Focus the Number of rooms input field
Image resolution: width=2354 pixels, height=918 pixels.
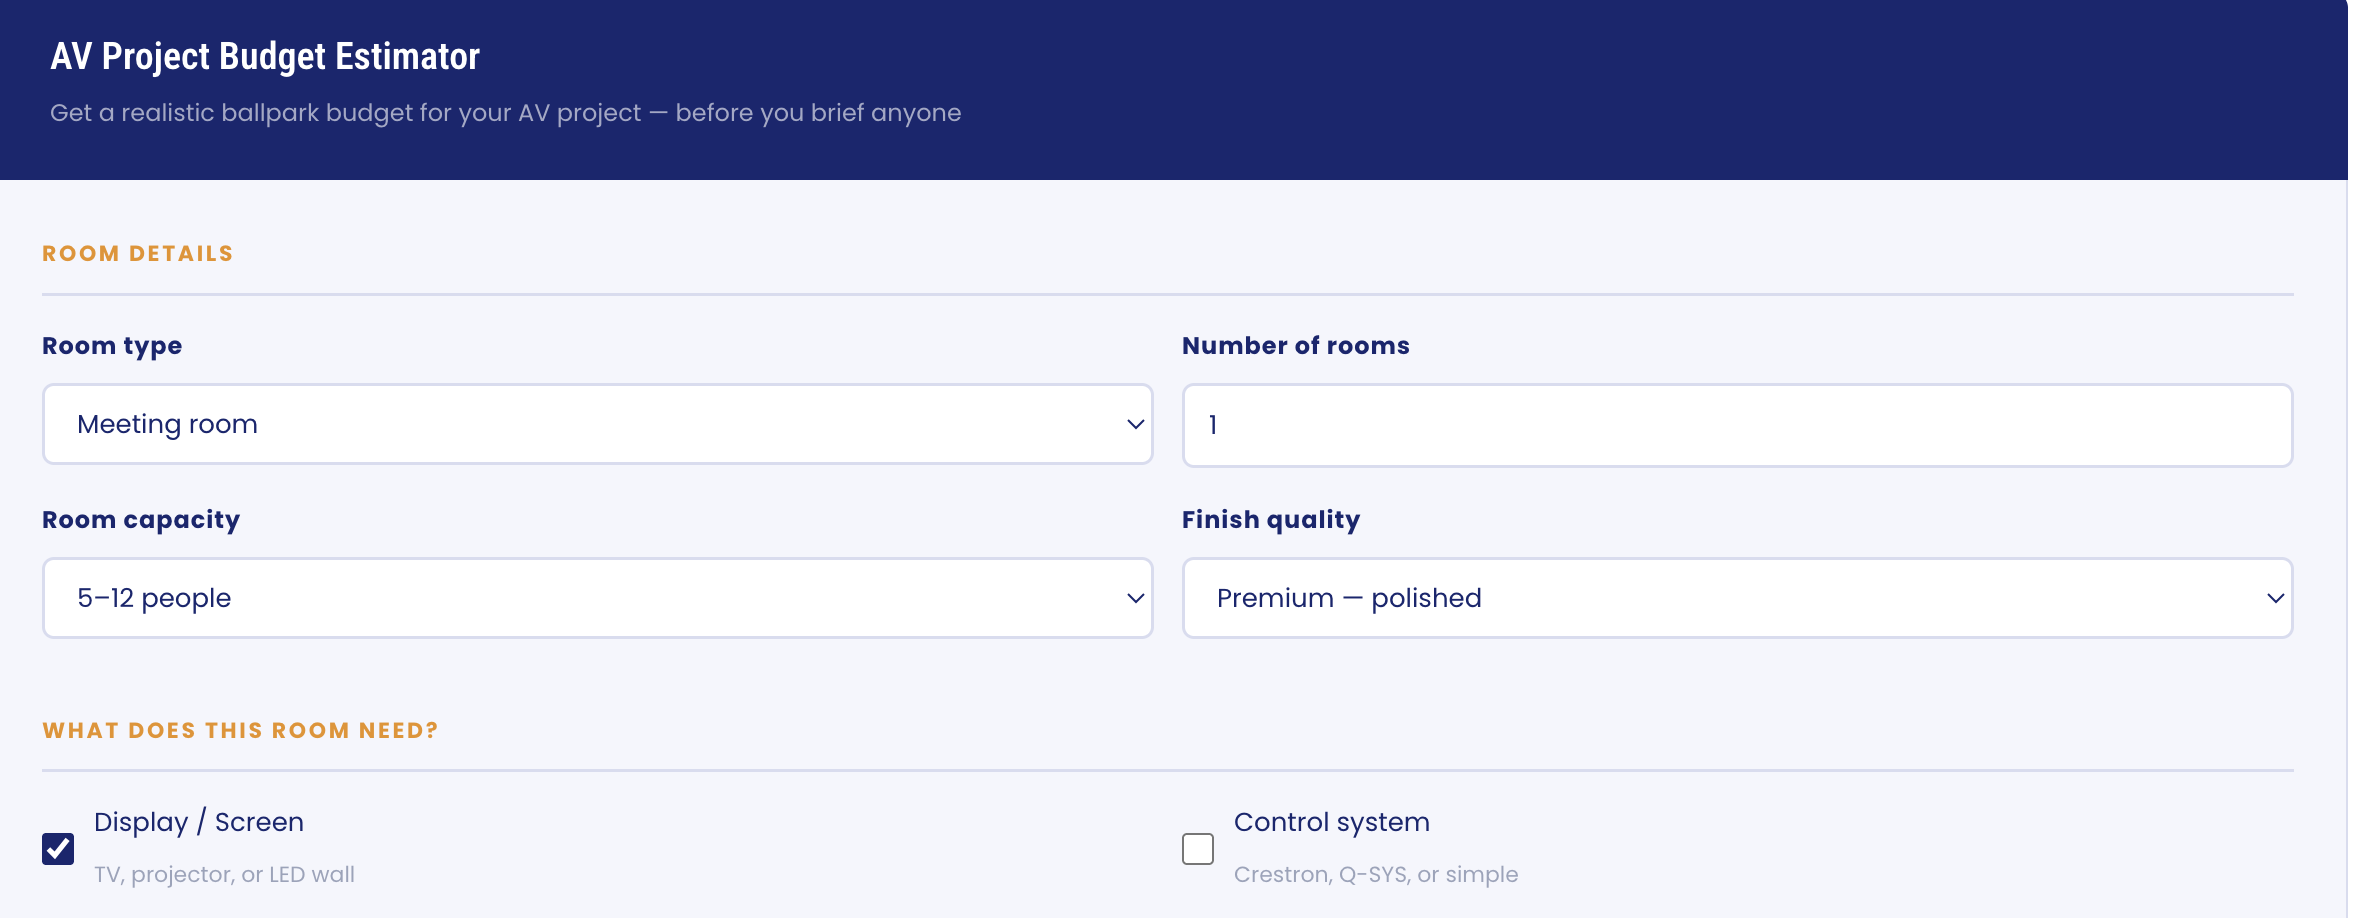[1737, 425]
